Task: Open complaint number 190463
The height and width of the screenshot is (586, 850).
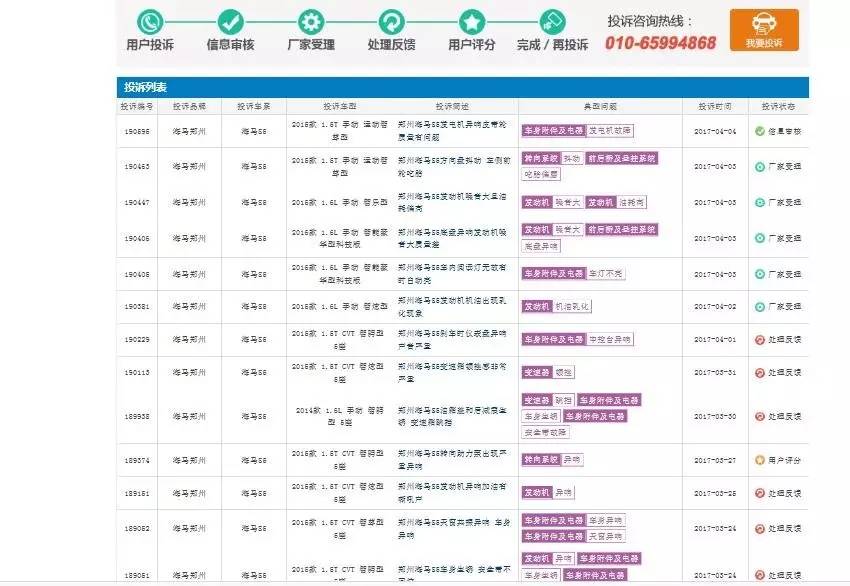Action: [x=137, y=166]
